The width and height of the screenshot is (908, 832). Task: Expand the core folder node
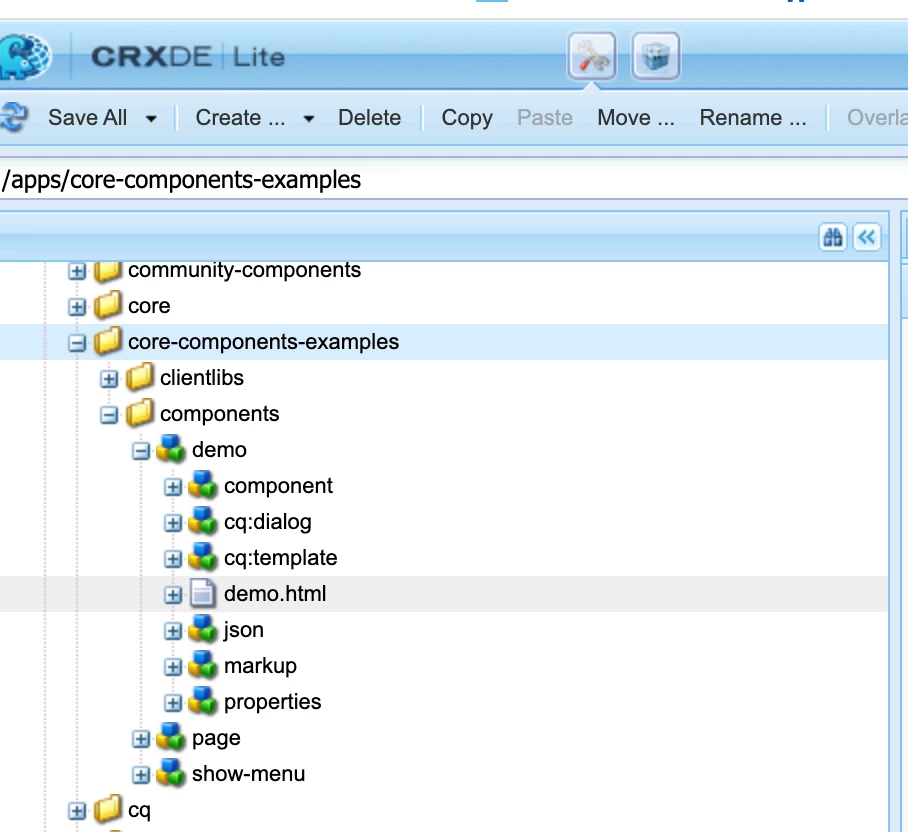click(76, 307)
